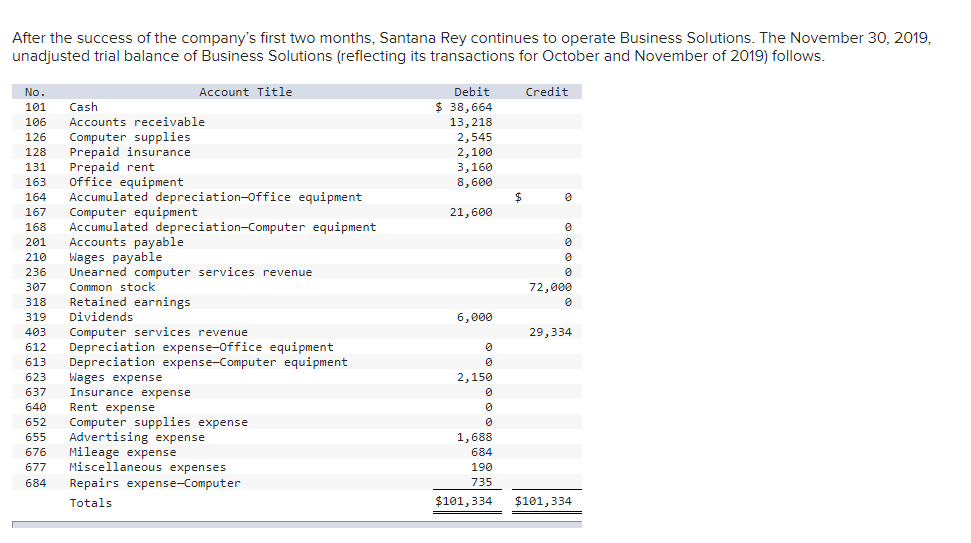Click Miscellaneous expenses debit 190
This screenshot has width=971, height=543.
pos(481,467)
